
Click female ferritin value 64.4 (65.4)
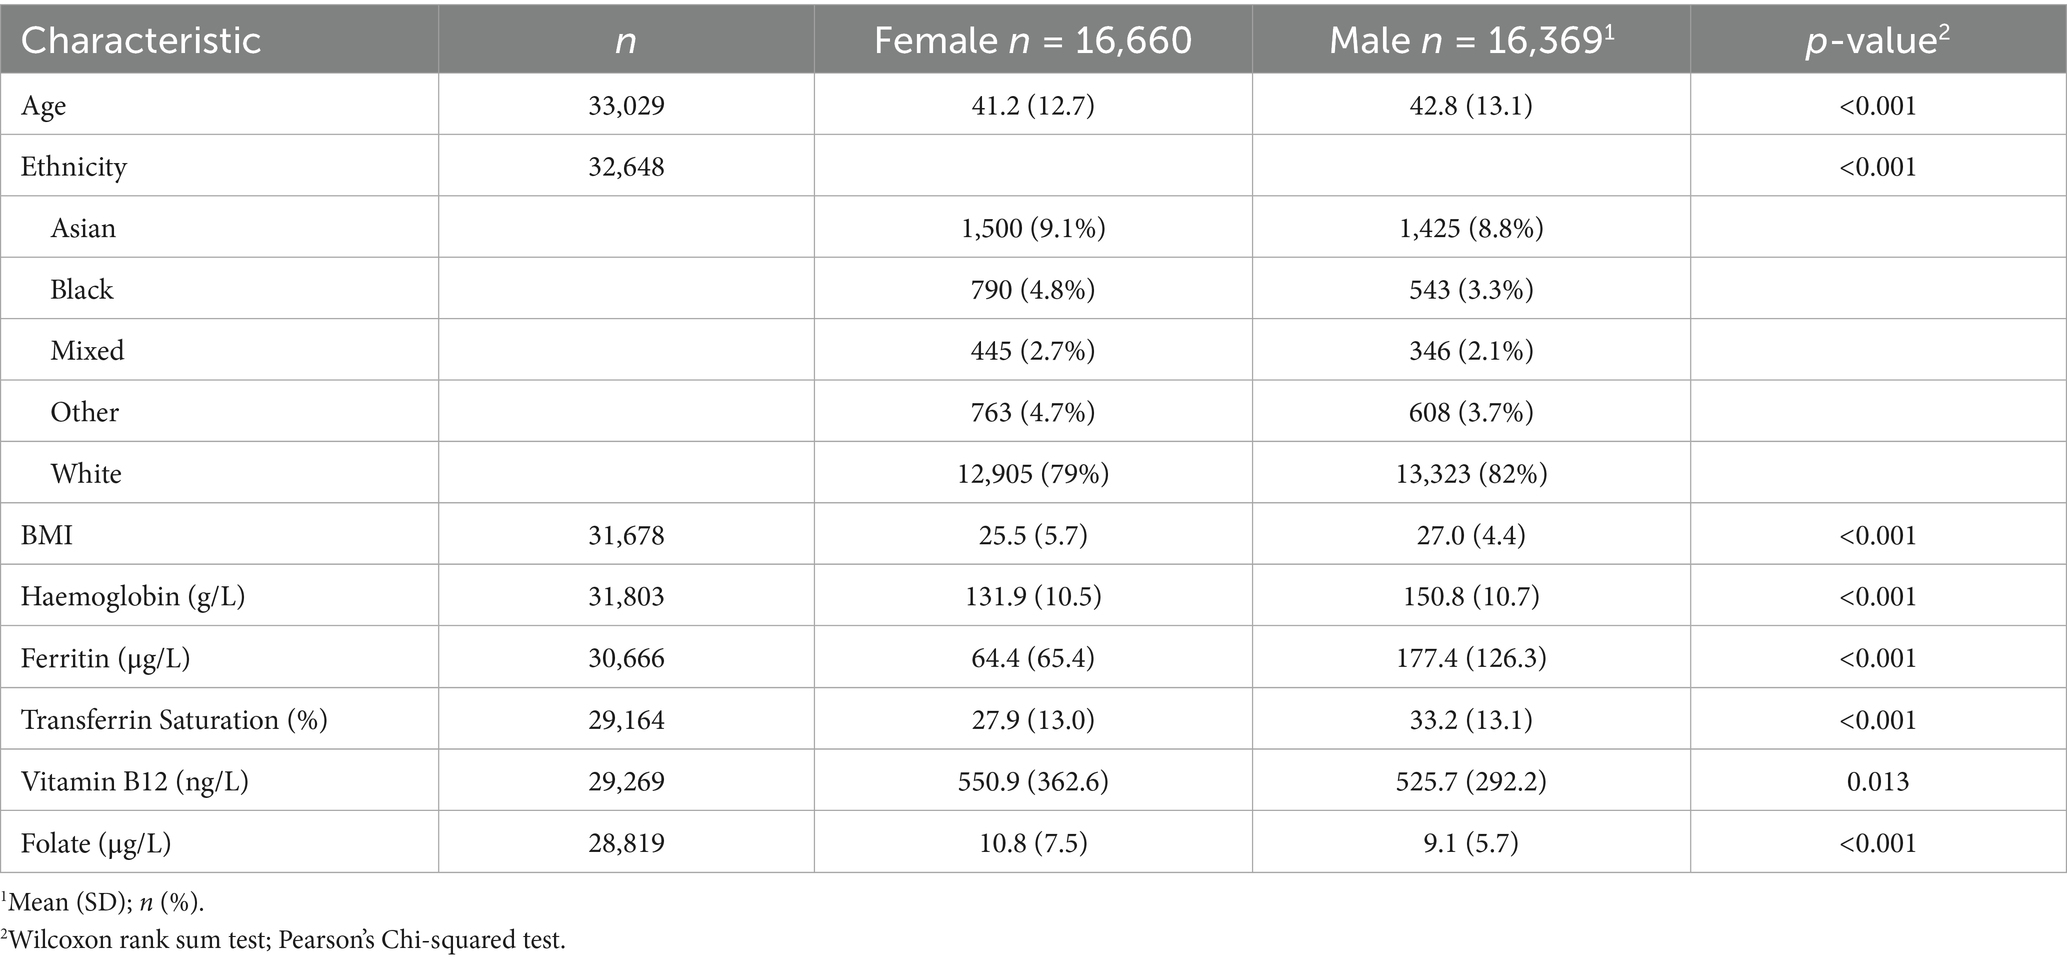(x=1032, y=658)
